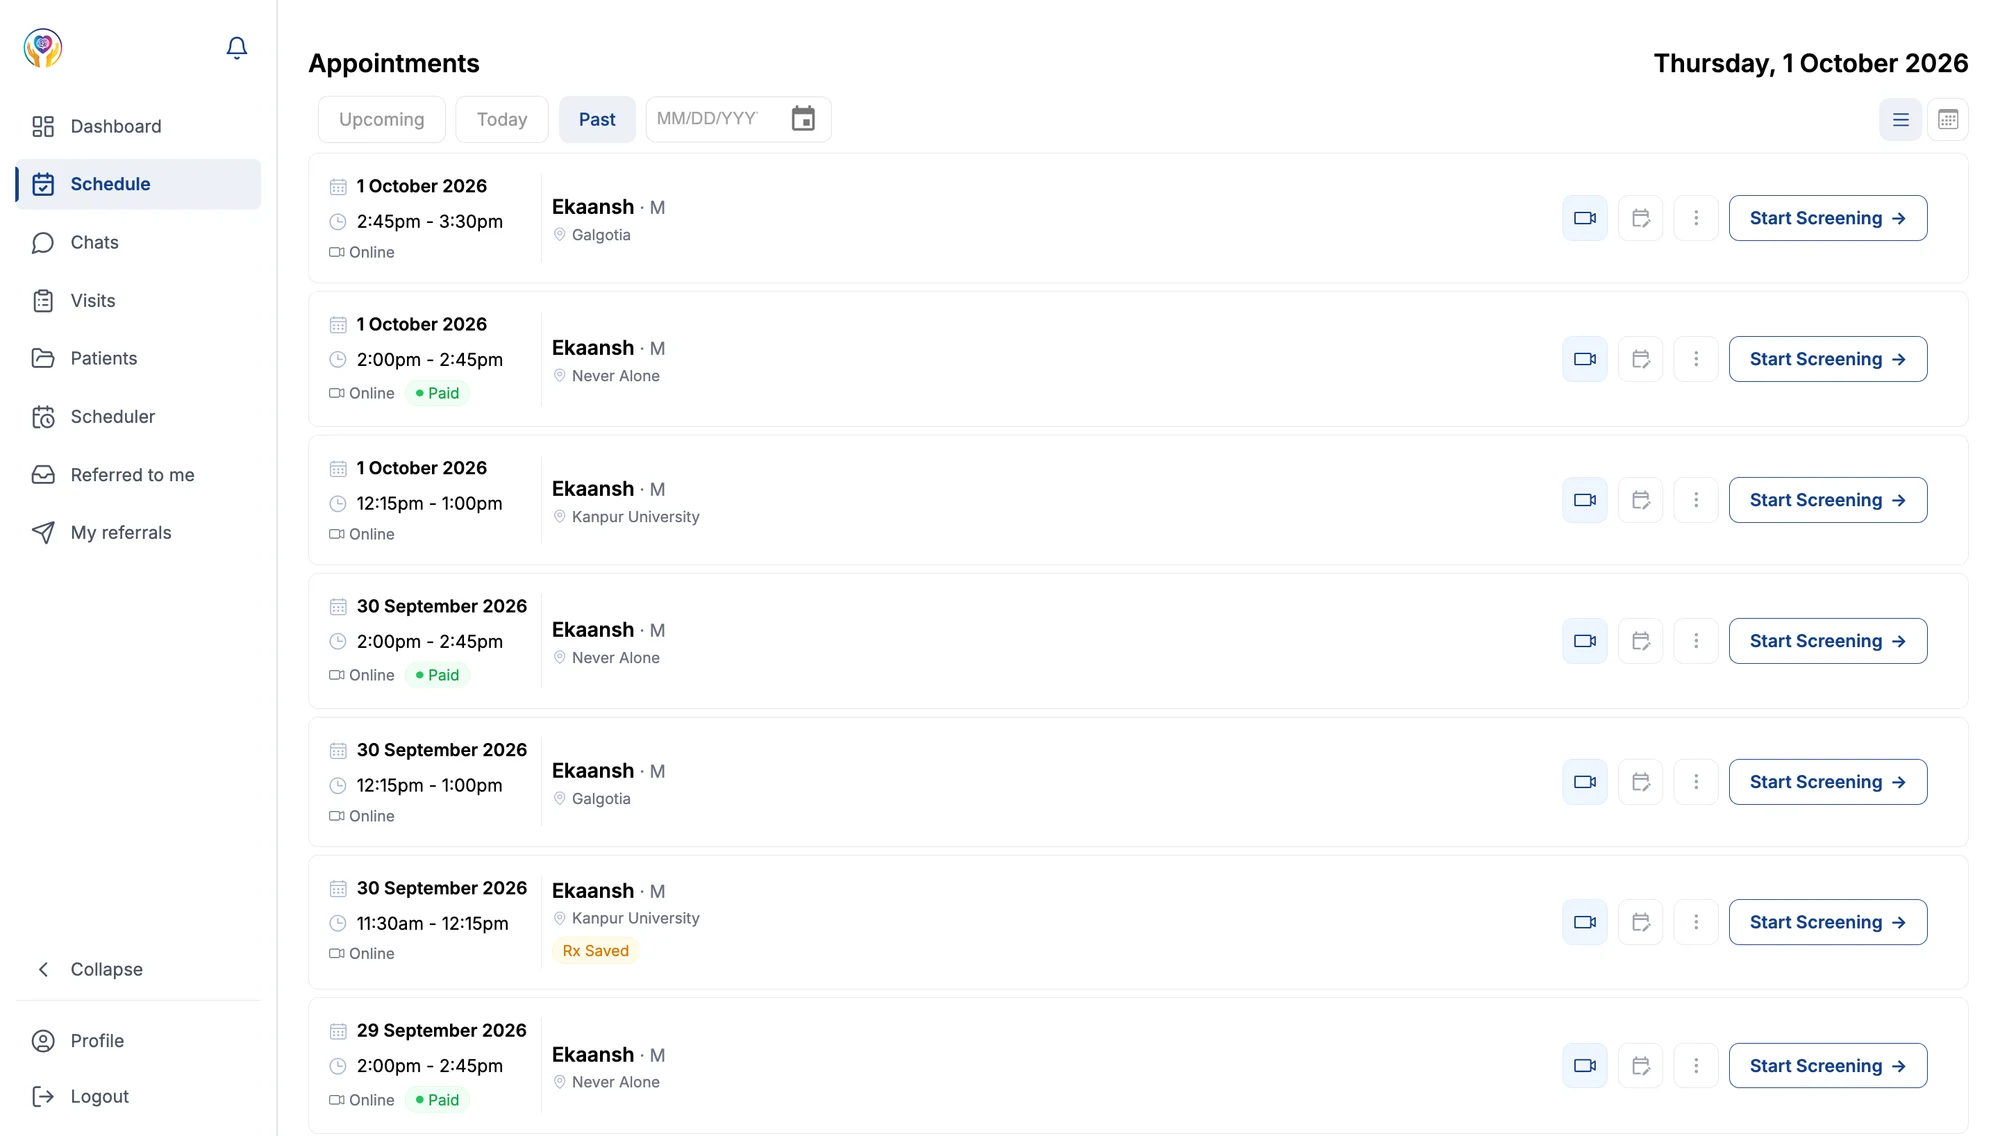The image size is (2000, 1136).
Task: Join video call for 30 September 2:00pm appointment
Action: (x=1585, y=641)
